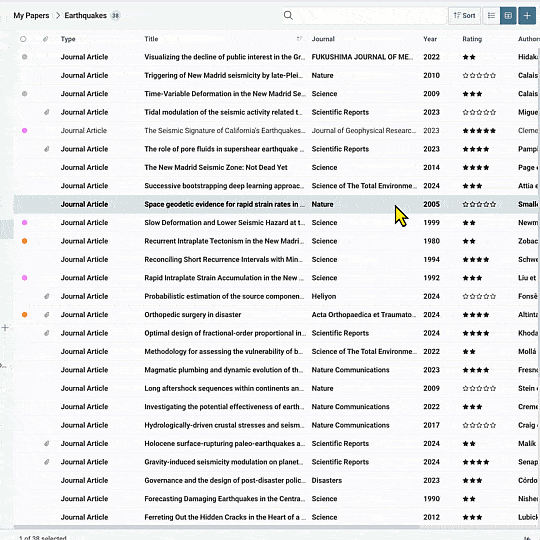Select 'Governance and the design of post-disaster' title
Image resolution: width=540 pixels, height=540 pixels.
coord(225,480)
